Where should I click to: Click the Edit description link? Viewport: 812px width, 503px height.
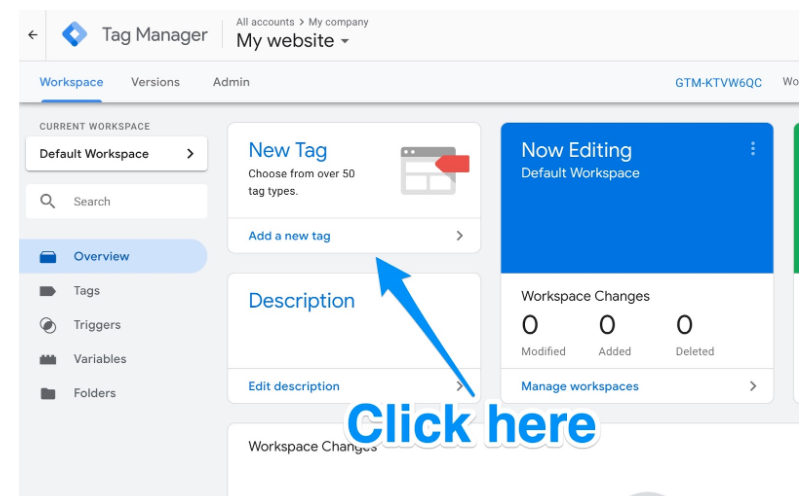(294, 386)
